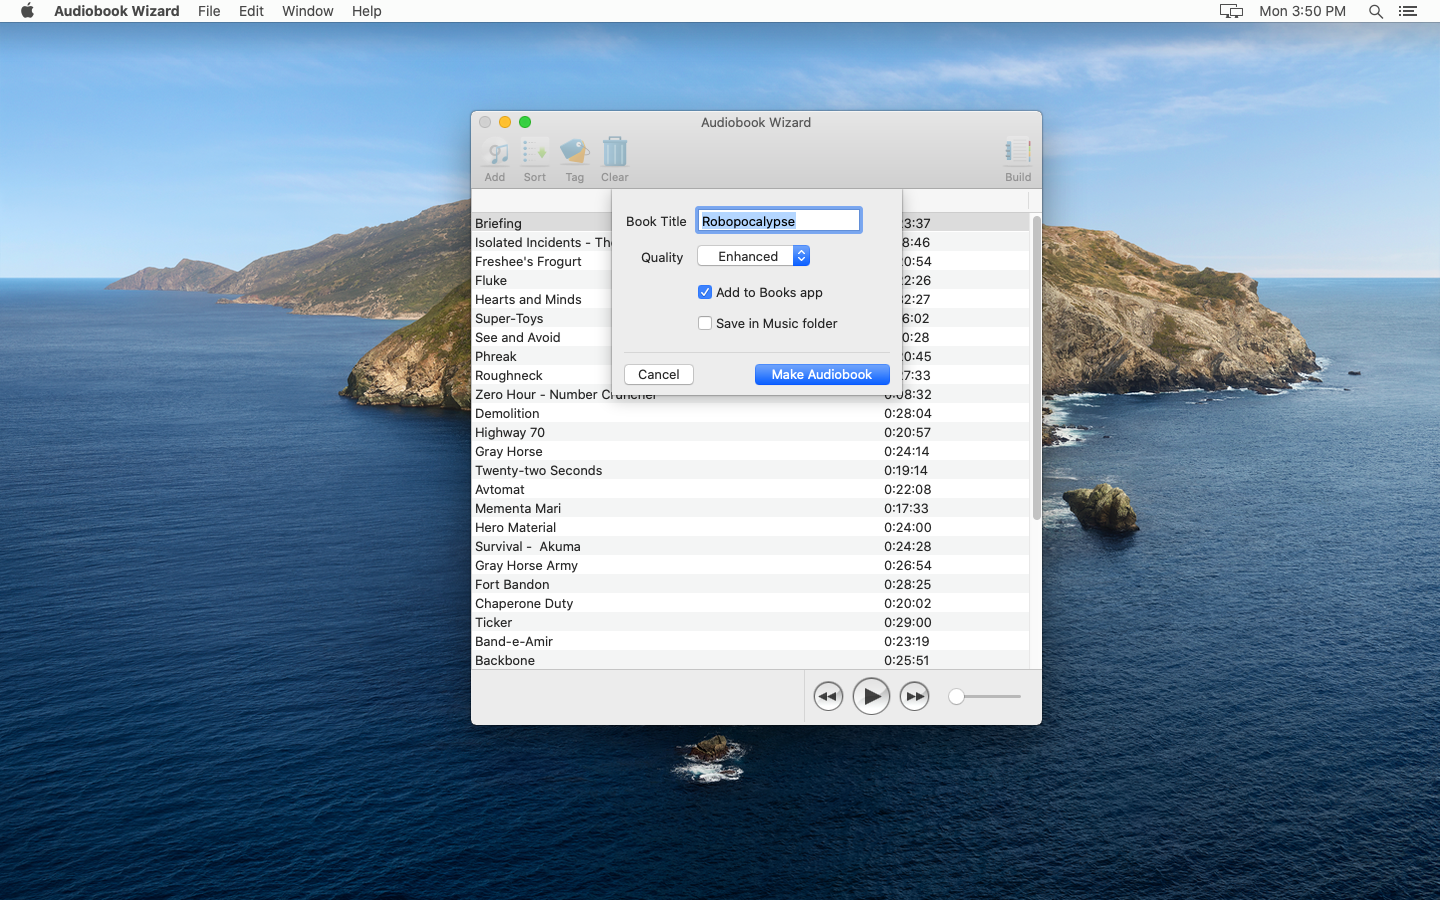Viewport: 1440px width, 900px height.
Task: Open the Edit menu
Action: click(251, 11)
